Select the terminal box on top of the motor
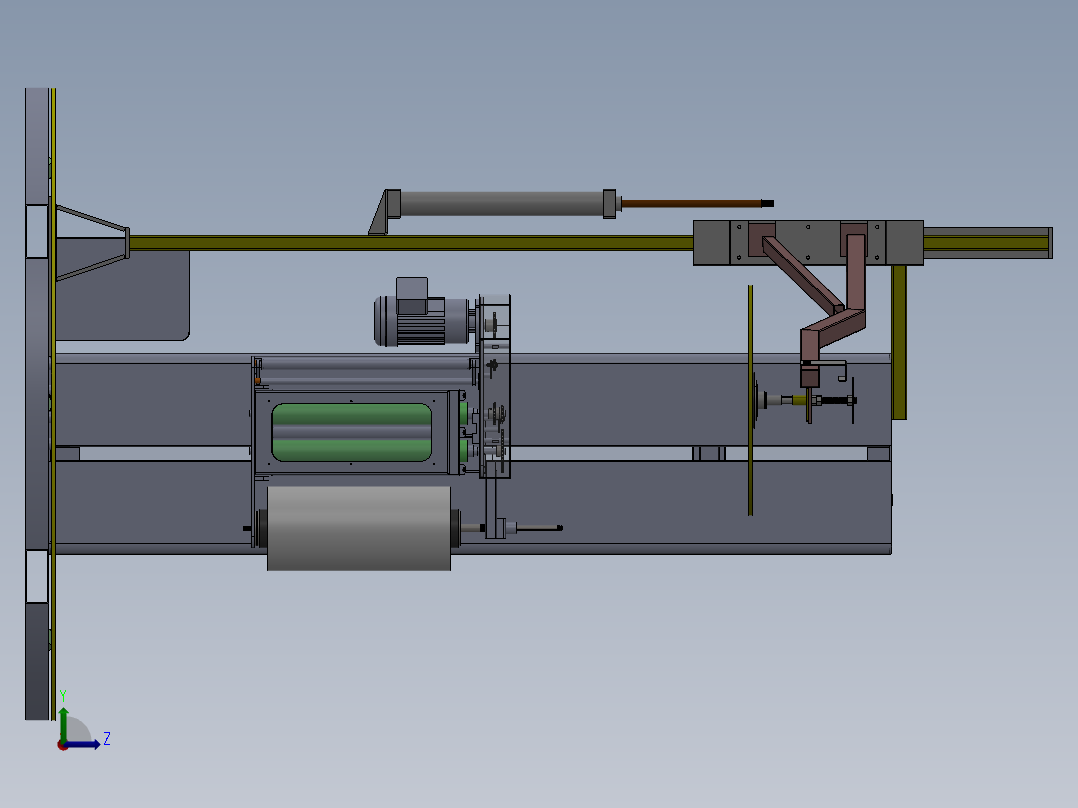Screen dimensions: 1078x808 pos(412,296)
